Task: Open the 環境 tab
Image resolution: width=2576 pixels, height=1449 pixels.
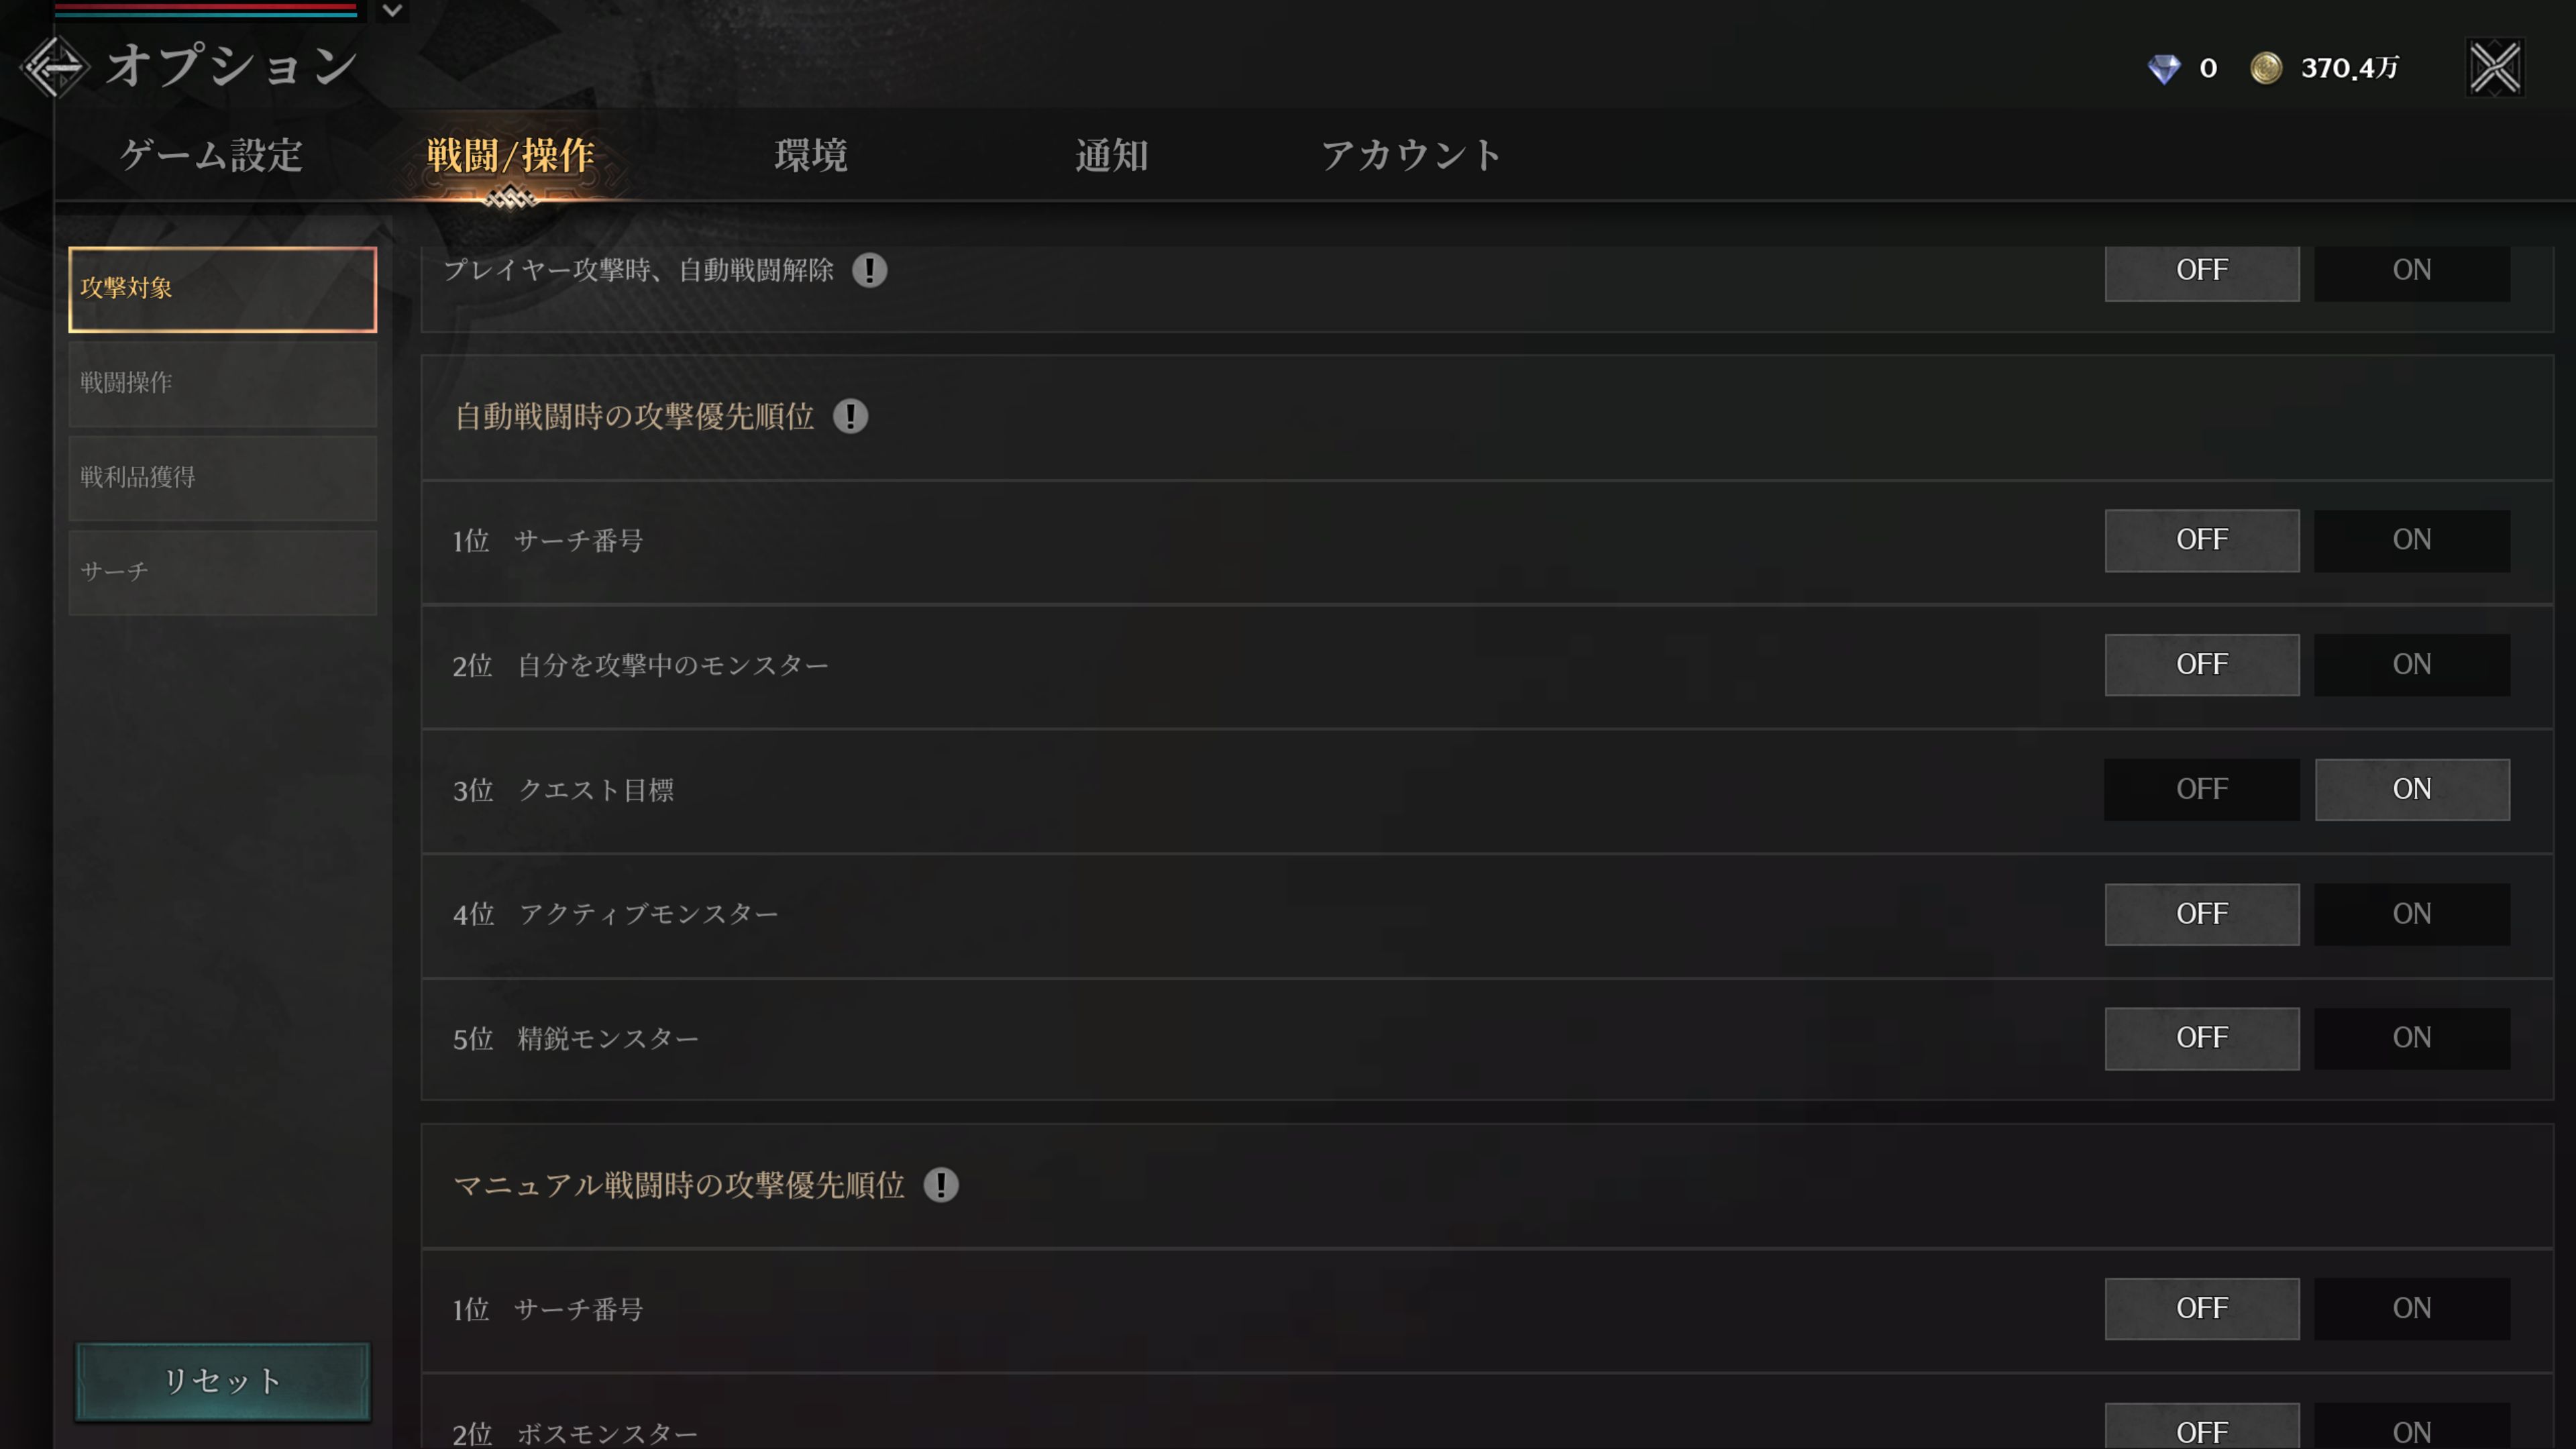Action: point(811,156)
